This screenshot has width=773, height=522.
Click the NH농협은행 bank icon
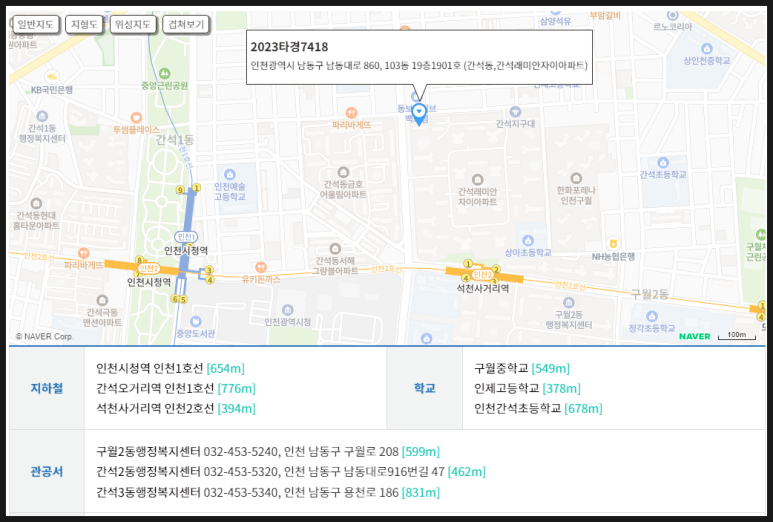(613, 244)
